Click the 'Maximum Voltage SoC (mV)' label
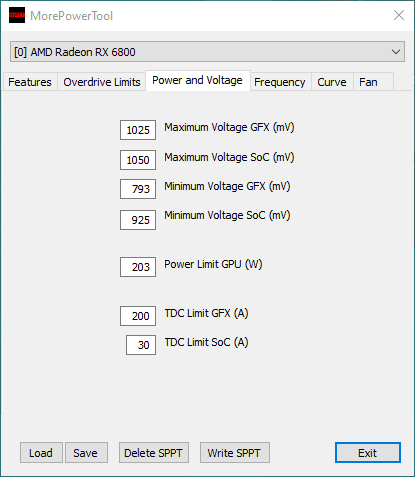 point(229,157)
